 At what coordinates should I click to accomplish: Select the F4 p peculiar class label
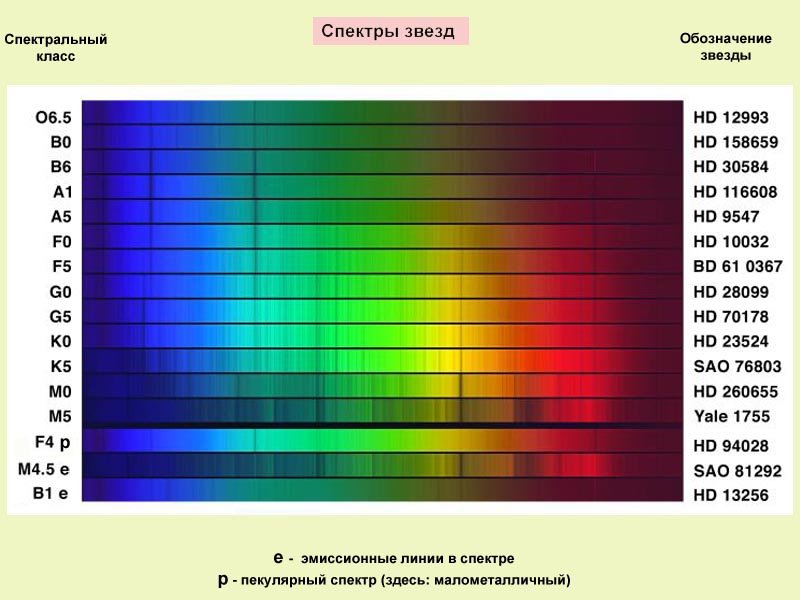52,442
